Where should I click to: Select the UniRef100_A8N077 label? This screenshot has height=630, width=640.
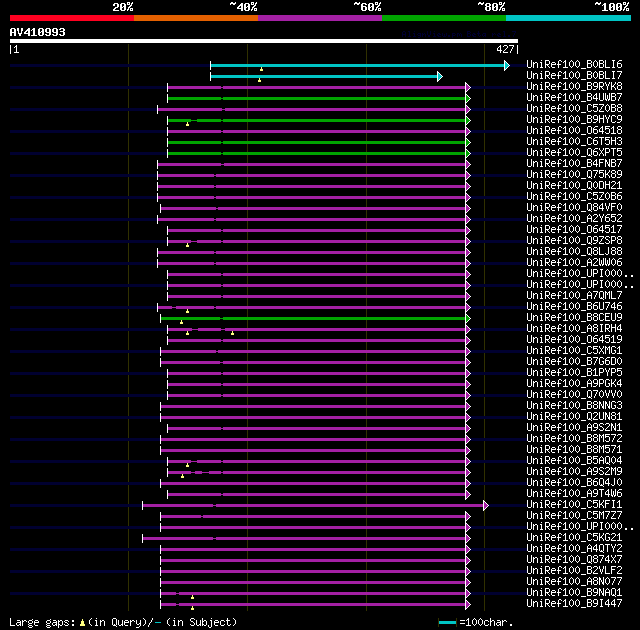pos(574,582)
